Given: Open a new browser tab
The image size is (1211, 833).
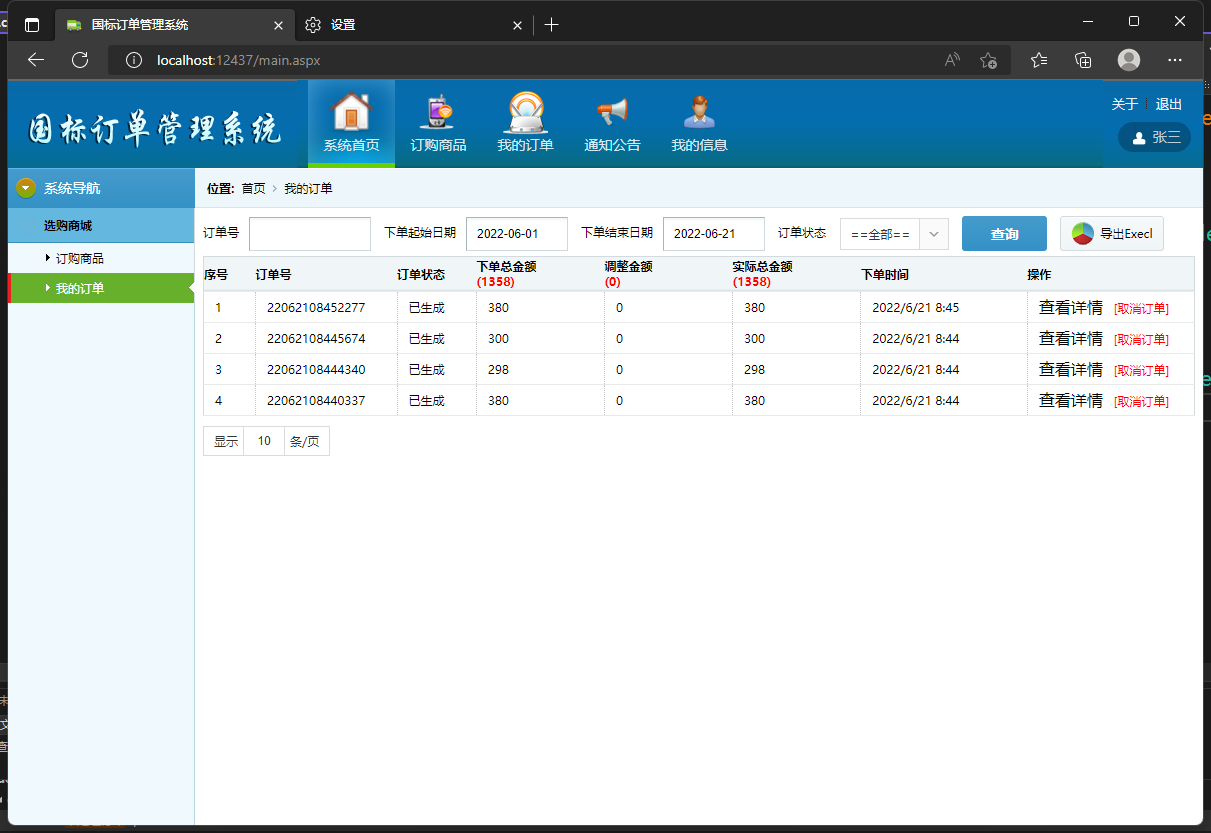Looking at the screenshot, I should click(552, 24).
